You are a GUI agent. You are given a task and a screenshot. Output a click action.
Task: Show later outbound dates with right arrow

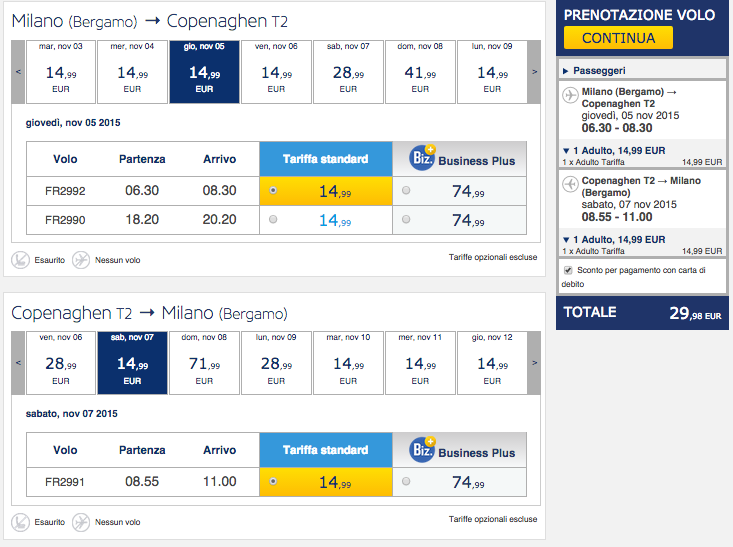tap(534, 71)
